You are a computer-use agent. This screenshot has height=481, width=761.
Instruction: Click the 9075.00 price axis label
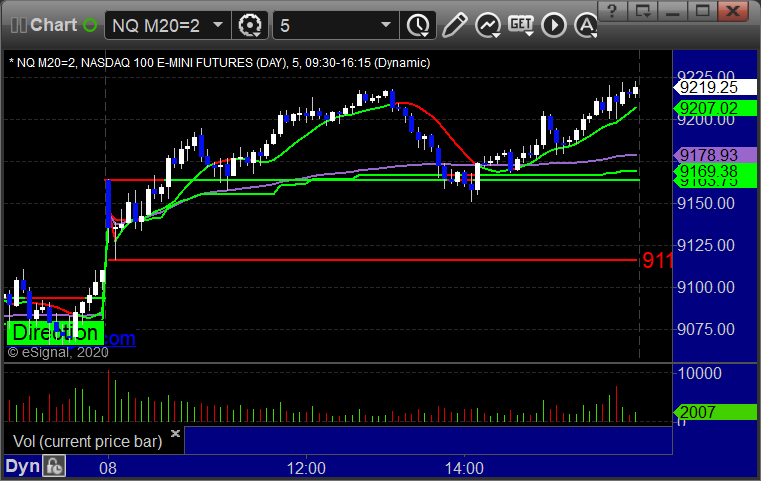tap(706, 330)
